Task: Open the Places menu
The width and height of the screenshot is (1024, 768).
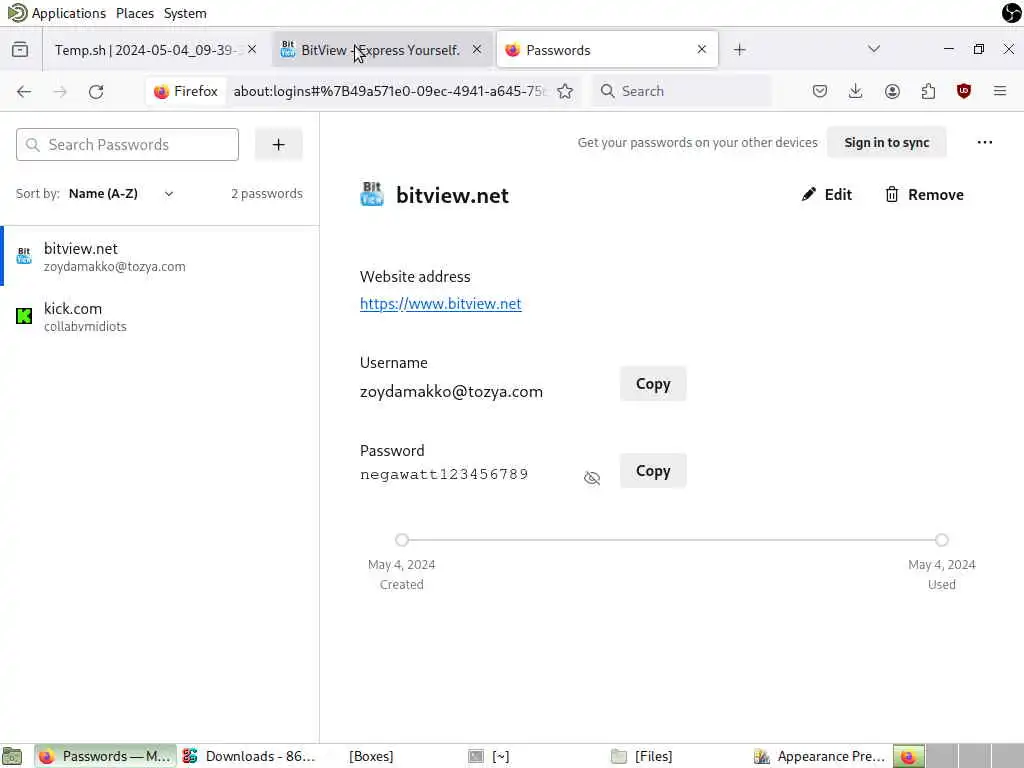Action: pos(135,13)
